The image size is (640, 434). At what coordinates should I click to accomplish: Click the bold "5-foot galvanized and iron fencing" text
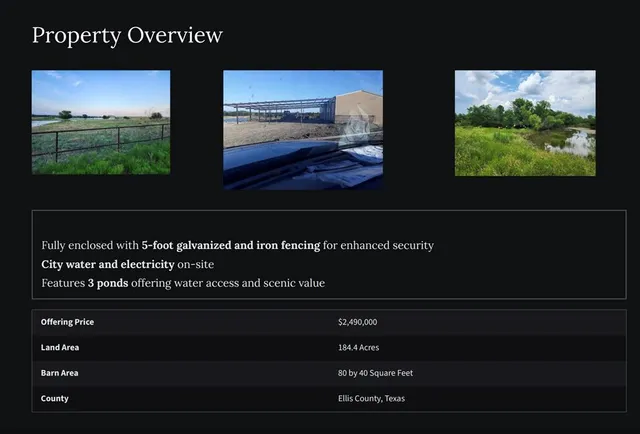coord(231,245)
